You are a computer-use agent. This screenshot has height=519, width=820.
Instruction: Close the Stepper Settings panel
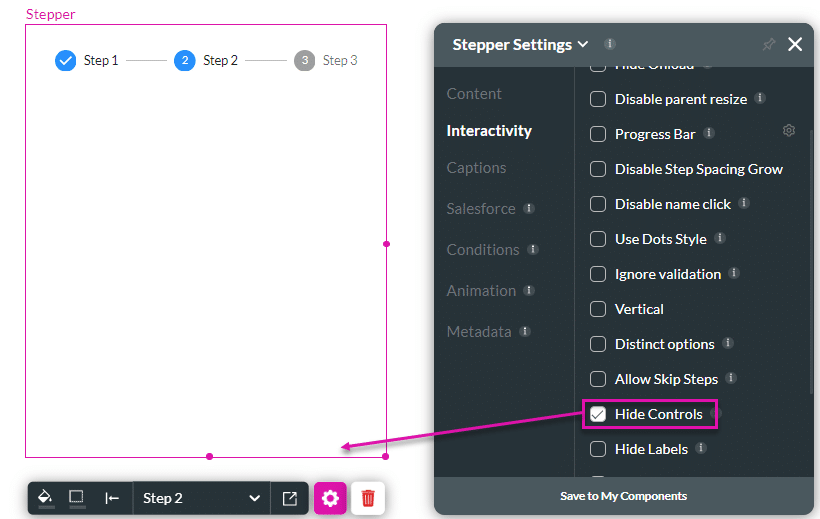pyautogui.click(x=795, y=44)
